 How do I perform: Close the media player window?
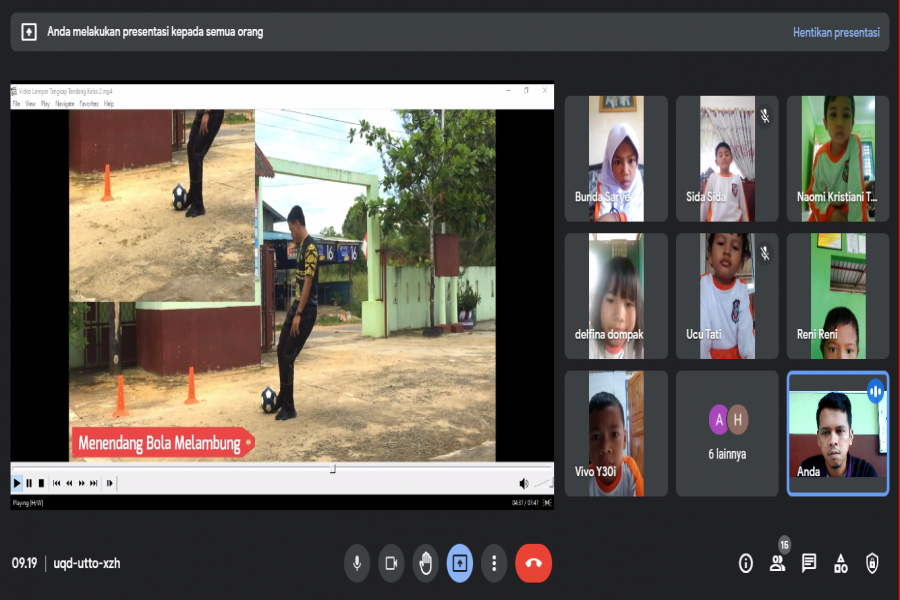point(545,91)
